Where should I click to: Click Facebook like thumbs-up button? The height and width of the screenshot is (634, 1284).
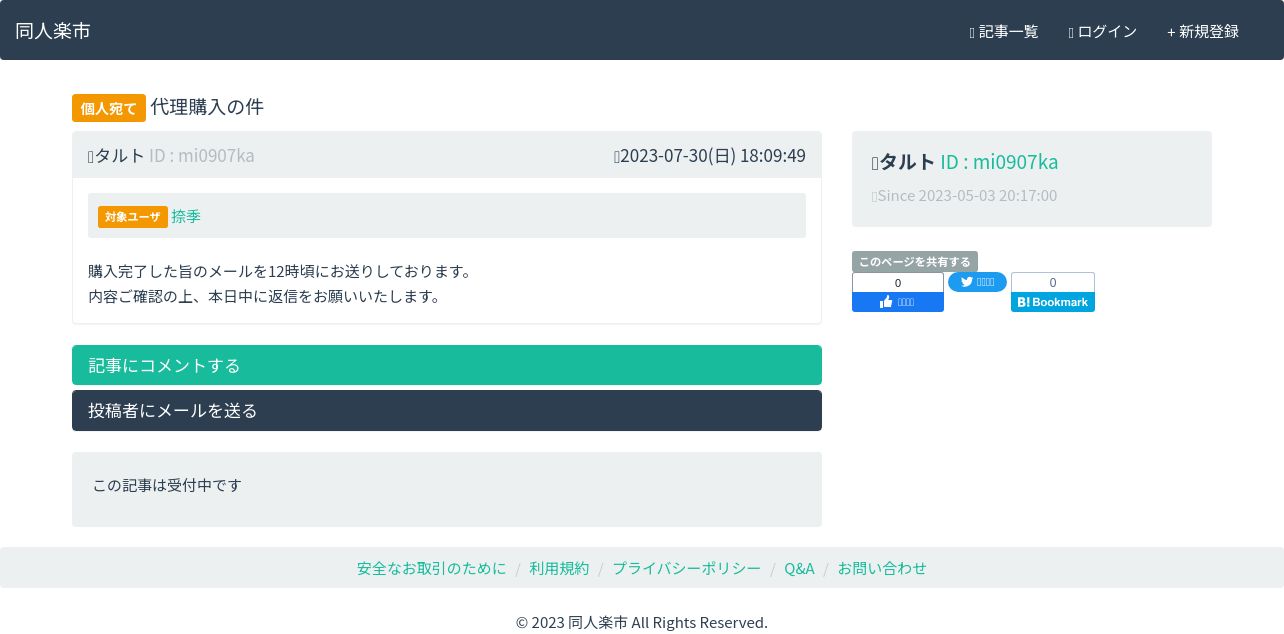898,302
